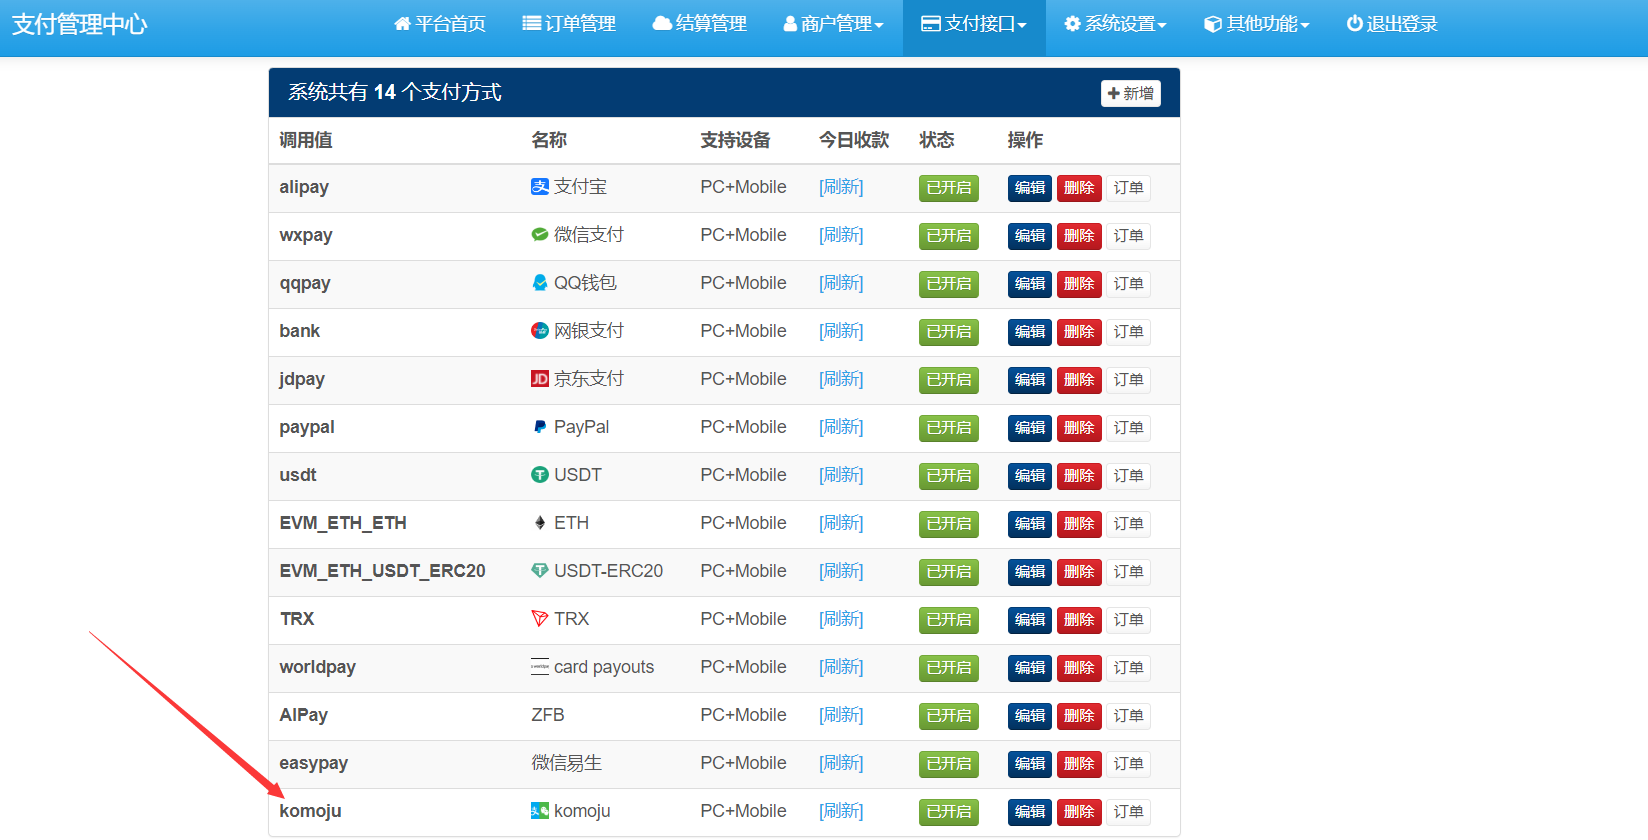Screen dimensions: 1648x840
Task: Delete the worldpay payment method
Action: point(1079,668)
